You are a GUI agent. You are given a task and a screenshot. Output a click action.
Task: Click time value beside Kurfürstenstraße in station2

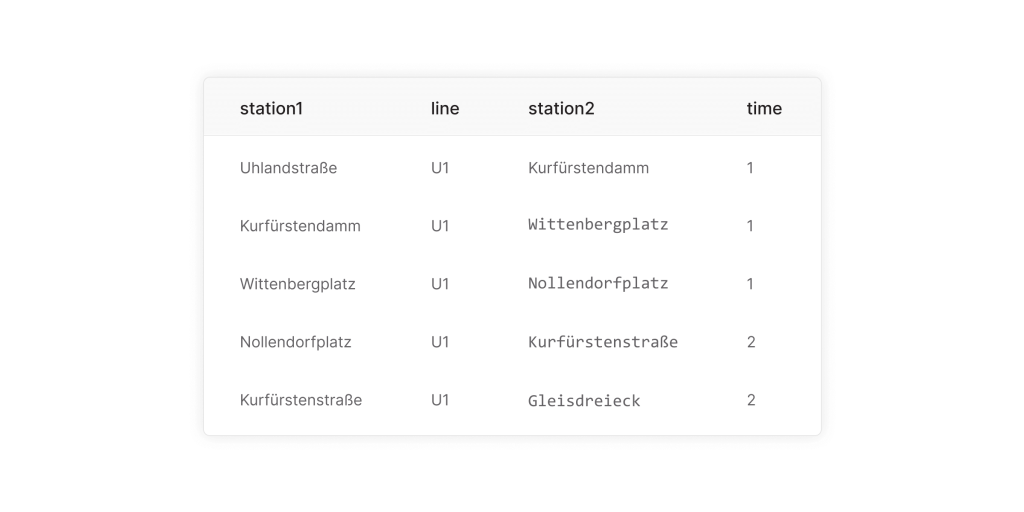[751, 342]
